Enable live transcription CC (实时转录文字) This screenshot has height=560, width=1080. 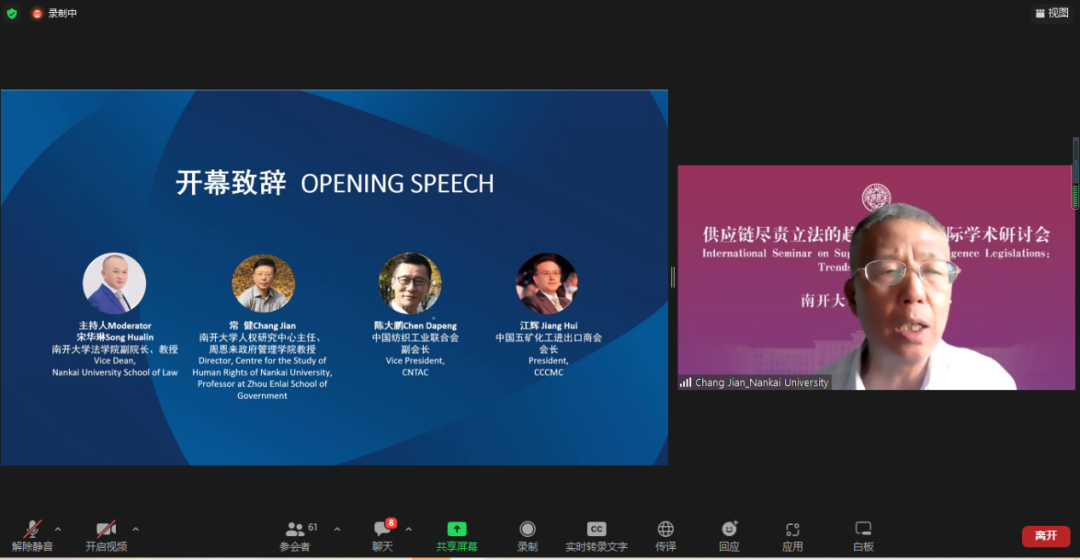tap(596, 535)
